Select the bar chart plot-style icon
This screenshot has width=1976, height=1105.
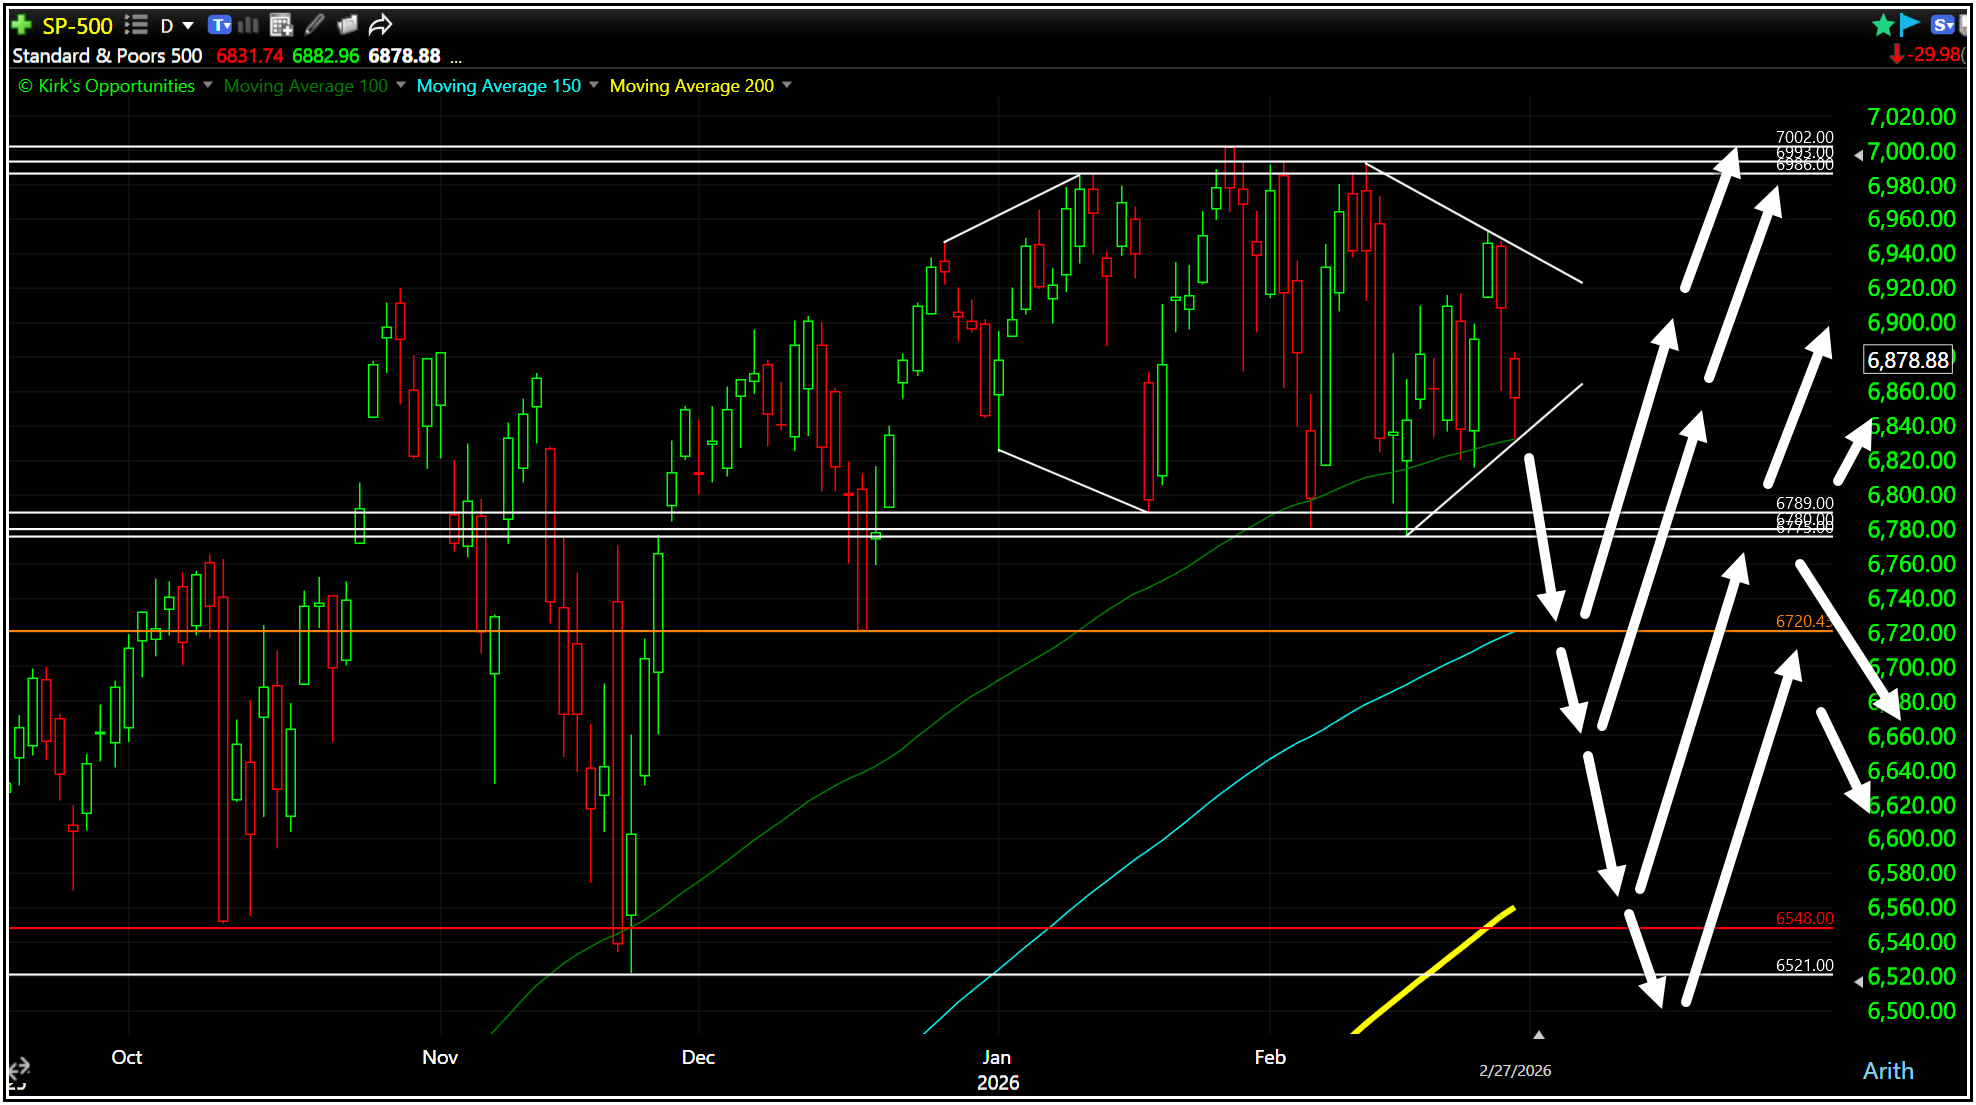coord(249,25)
